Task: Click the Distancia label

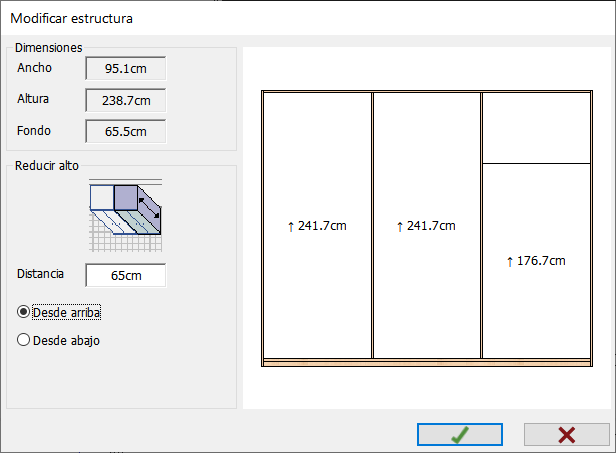Action: [x=40, y=273]
